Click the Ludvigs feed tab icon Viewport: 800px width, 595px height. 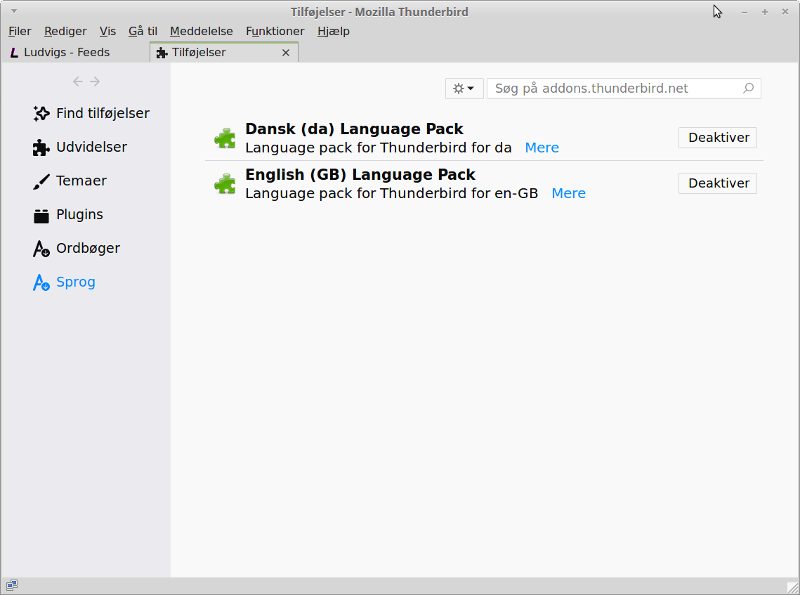coord(14,53)
